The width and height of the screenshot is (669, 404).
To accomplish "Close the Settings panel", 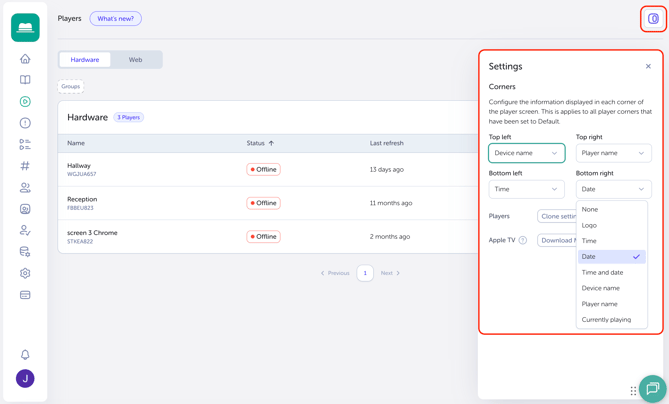I will pyautogui.click(x=648, y=66).
